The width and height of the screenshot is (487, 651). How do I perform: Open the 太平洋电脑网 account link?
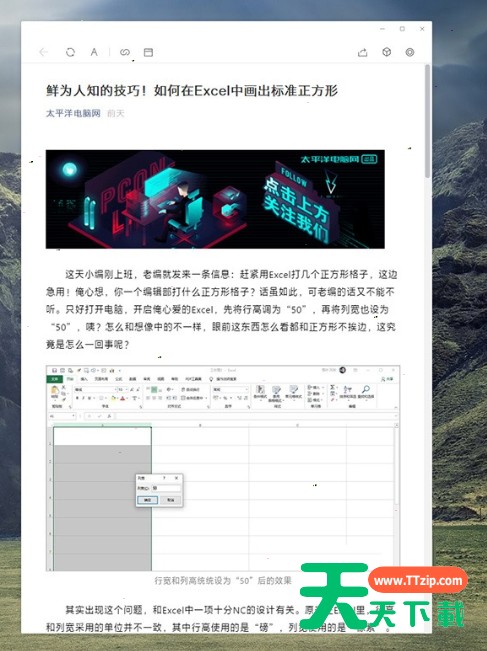[73, 113]
